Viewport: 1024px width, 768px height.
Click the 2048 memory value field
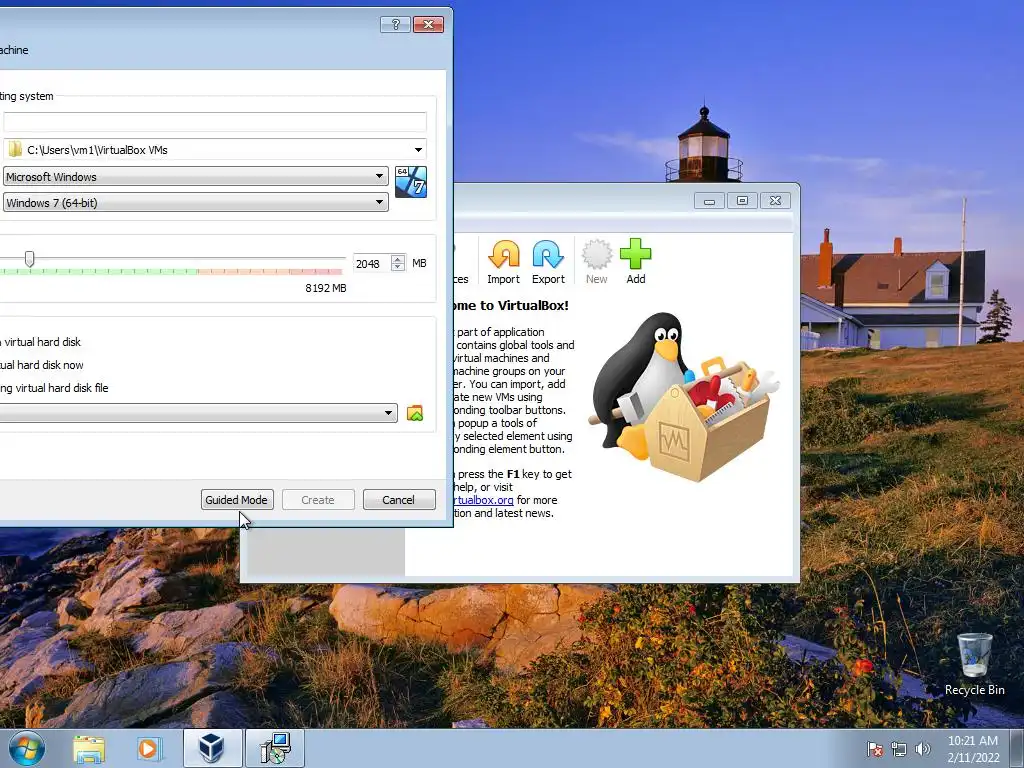click(x=372, y=263)
